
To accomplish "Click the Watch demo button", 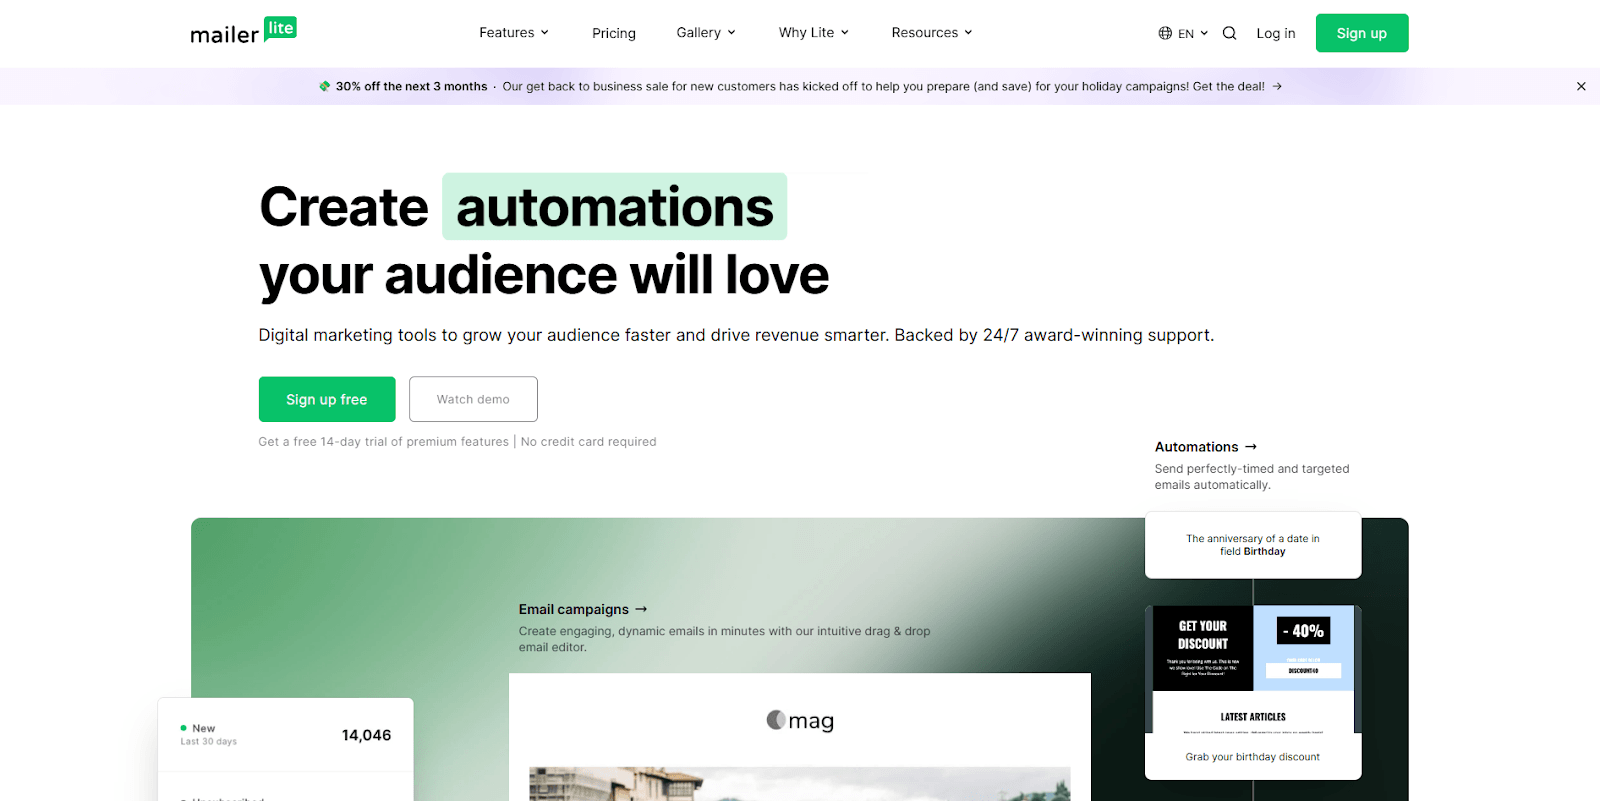I will coord(473,399).
